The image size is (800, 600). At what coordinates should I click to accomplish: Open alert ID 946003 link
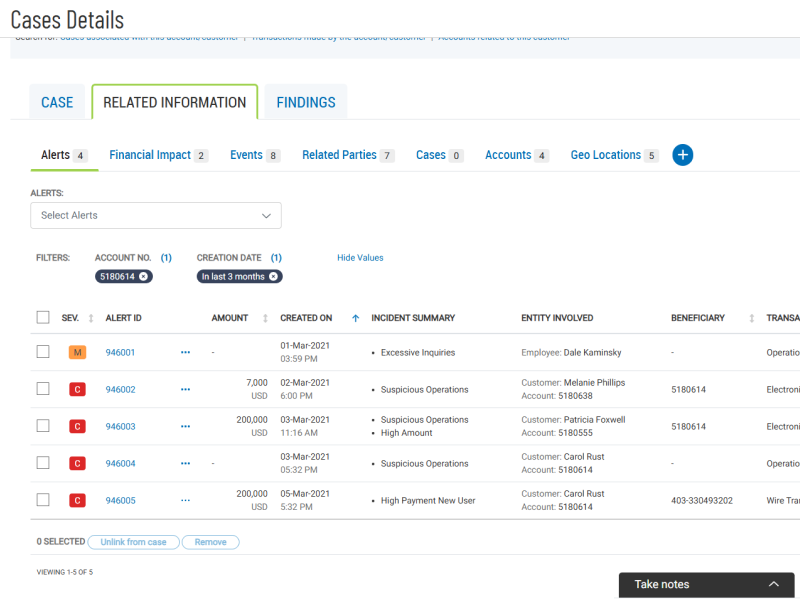point(120,427)
